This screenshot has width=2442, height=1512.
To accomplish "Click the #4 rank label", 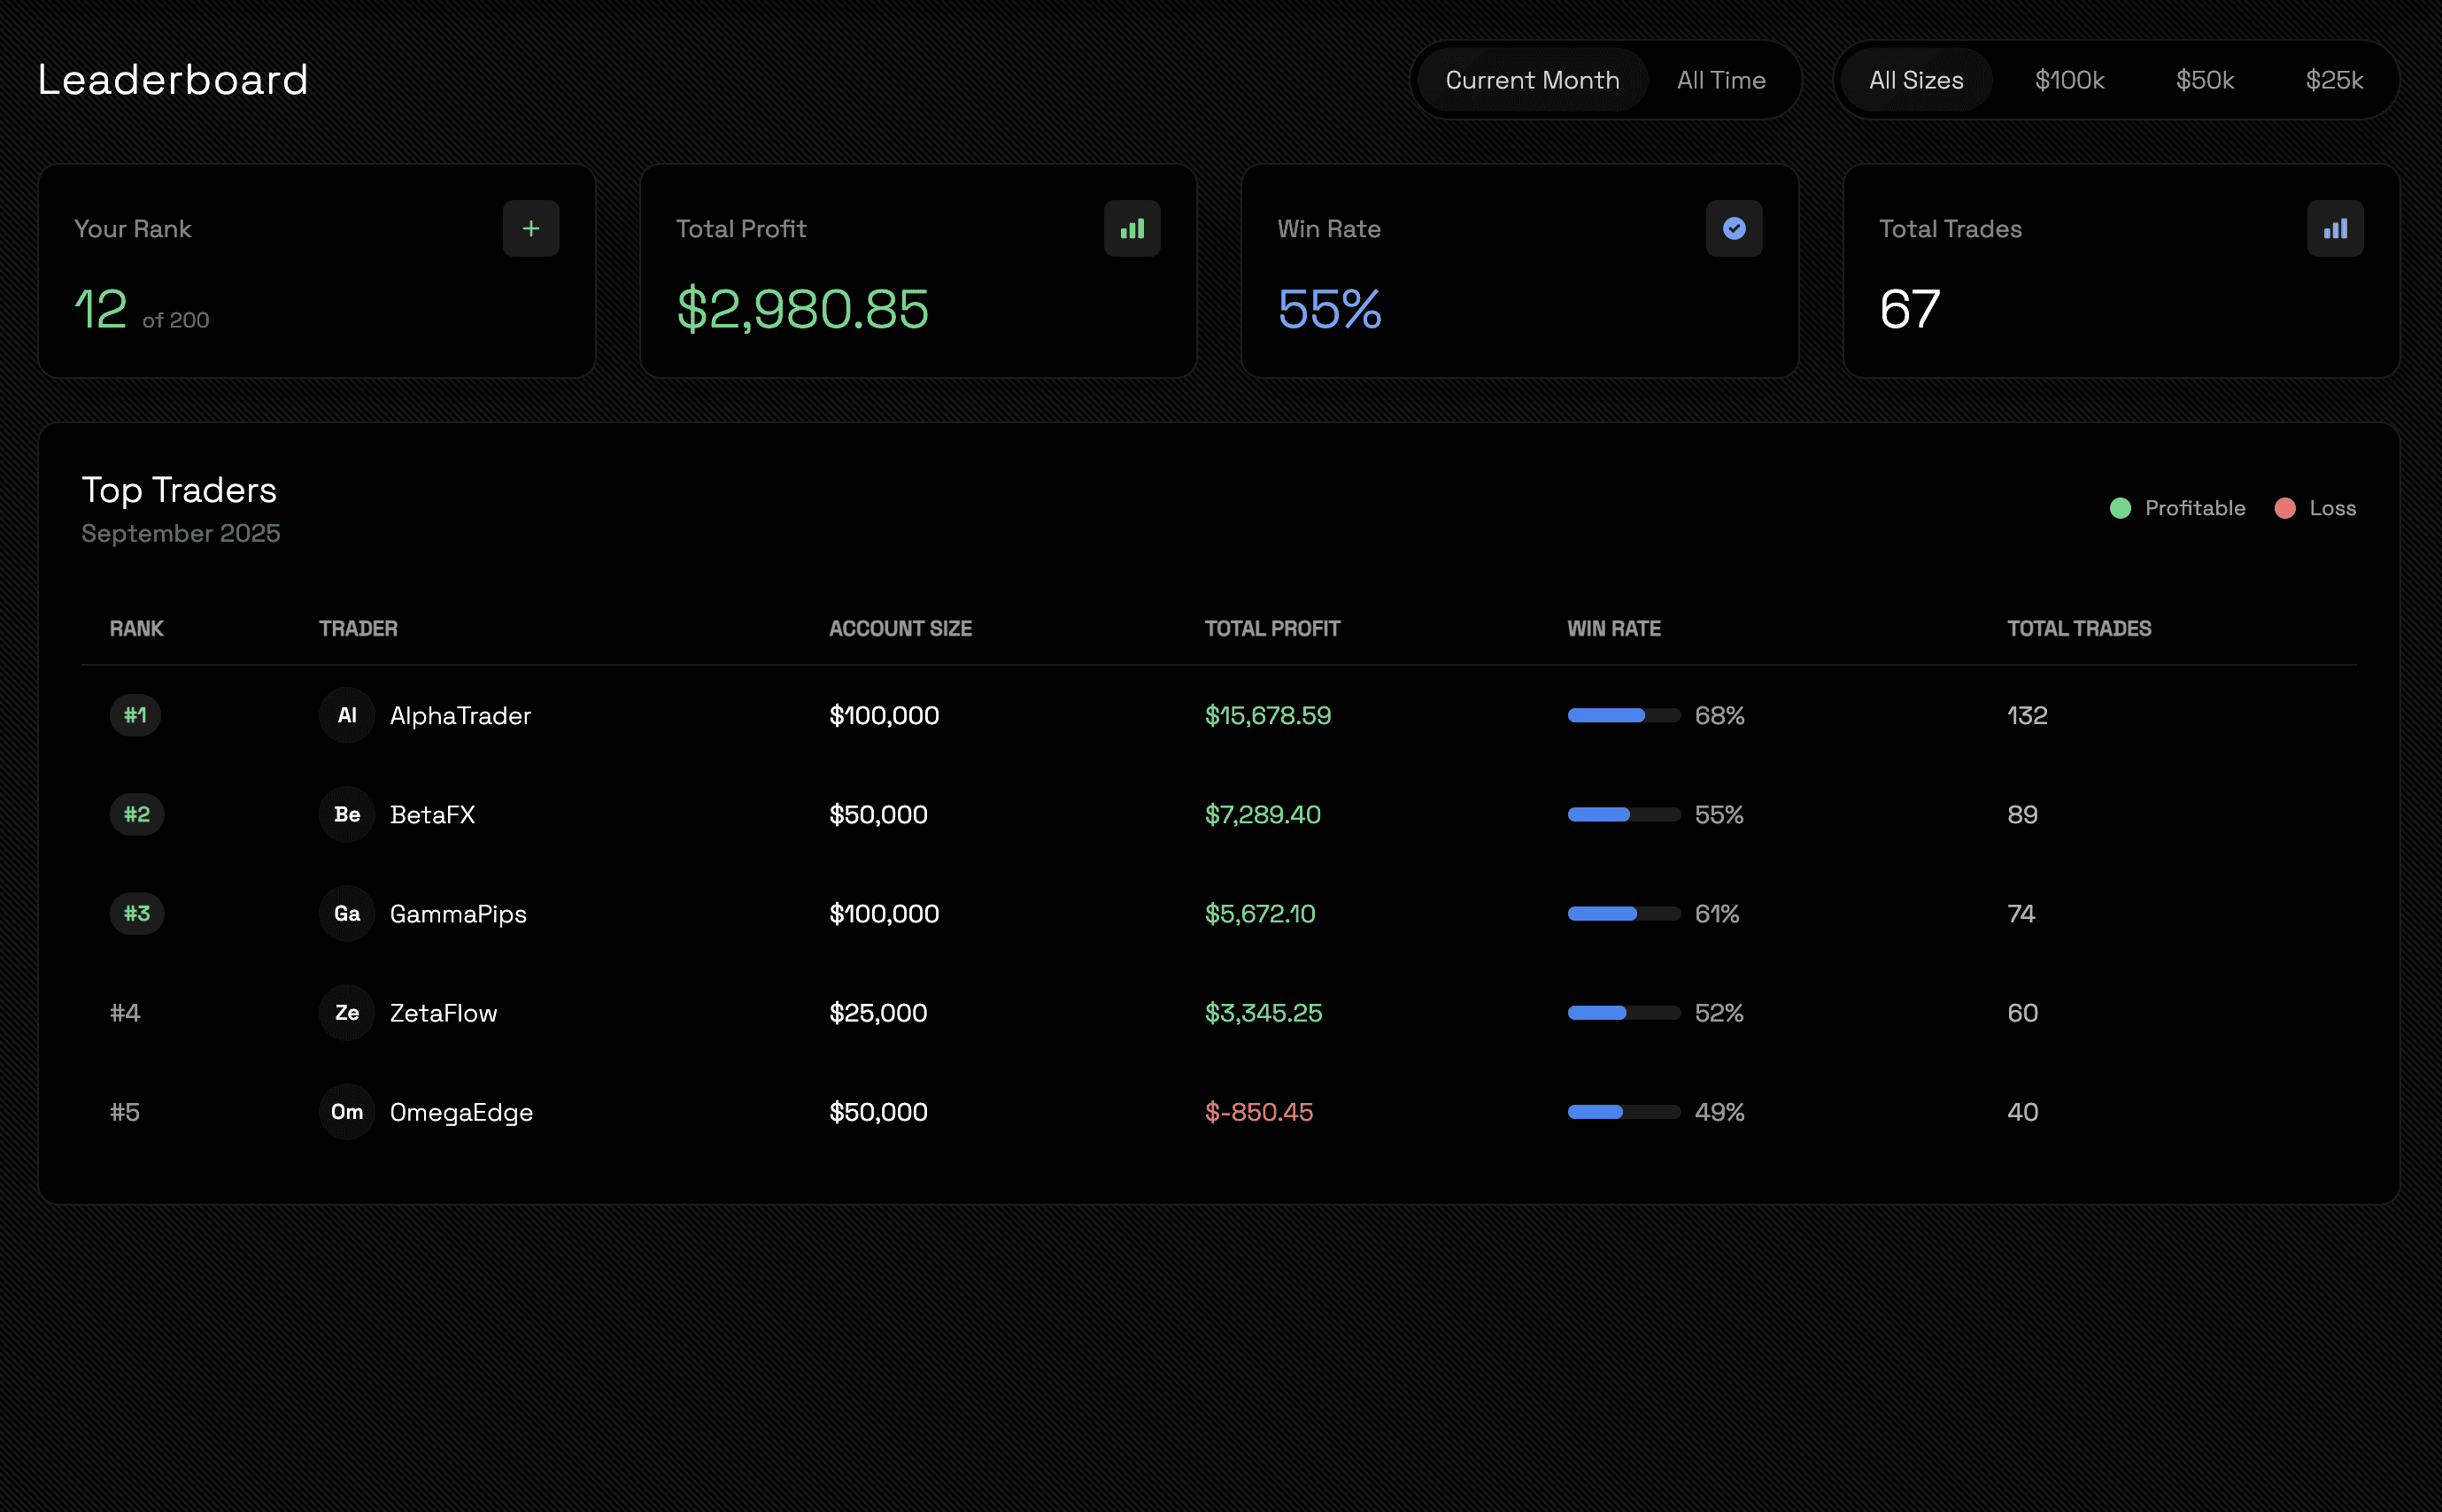I will pos(125,1012).
